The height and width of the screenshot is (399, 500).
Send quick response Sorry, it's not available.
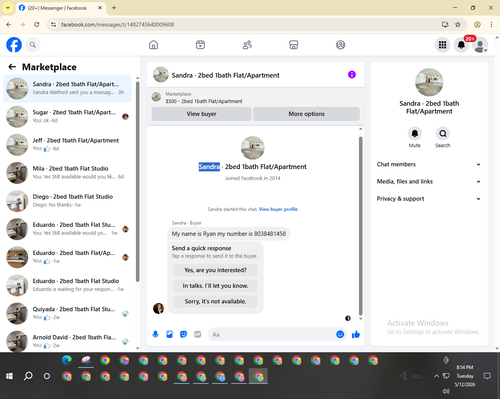tap(215, 301)
